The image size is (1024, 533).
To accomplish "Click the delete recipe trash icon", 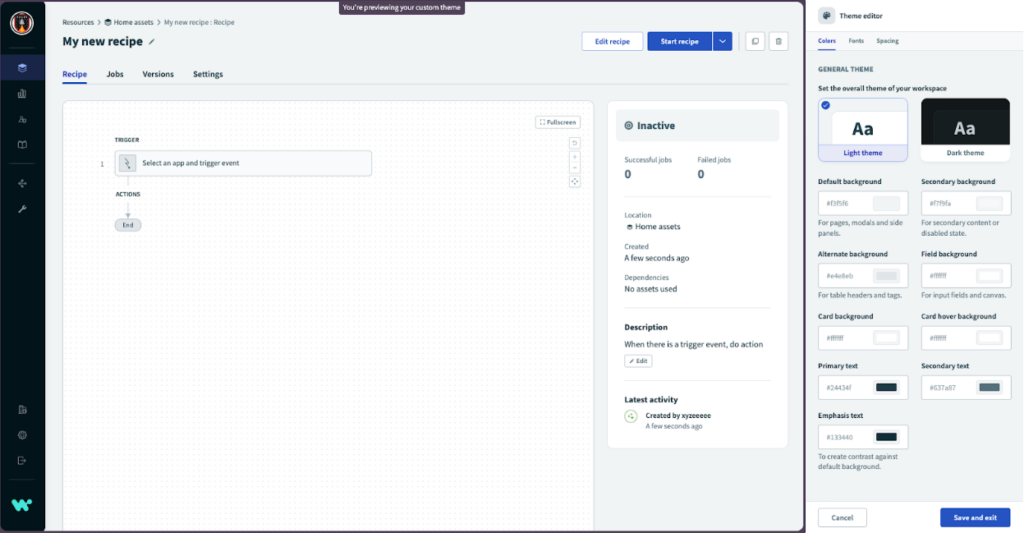I will pos(778,41).
